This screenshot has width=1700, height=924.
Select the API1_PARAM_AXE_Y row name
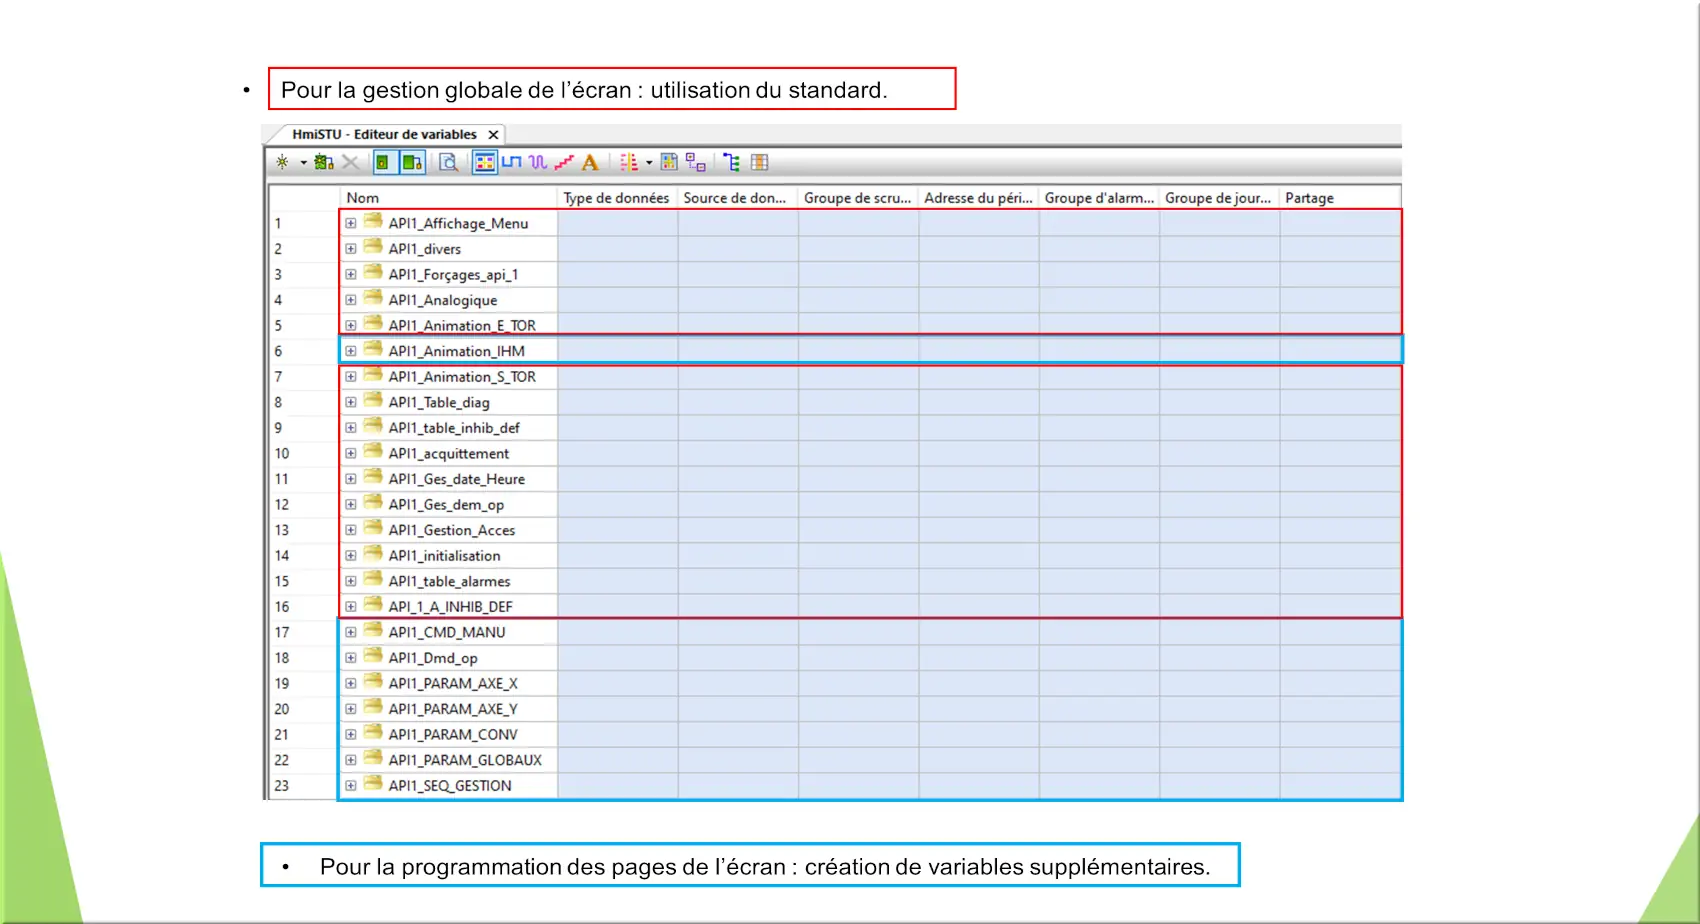click(453, 709)
